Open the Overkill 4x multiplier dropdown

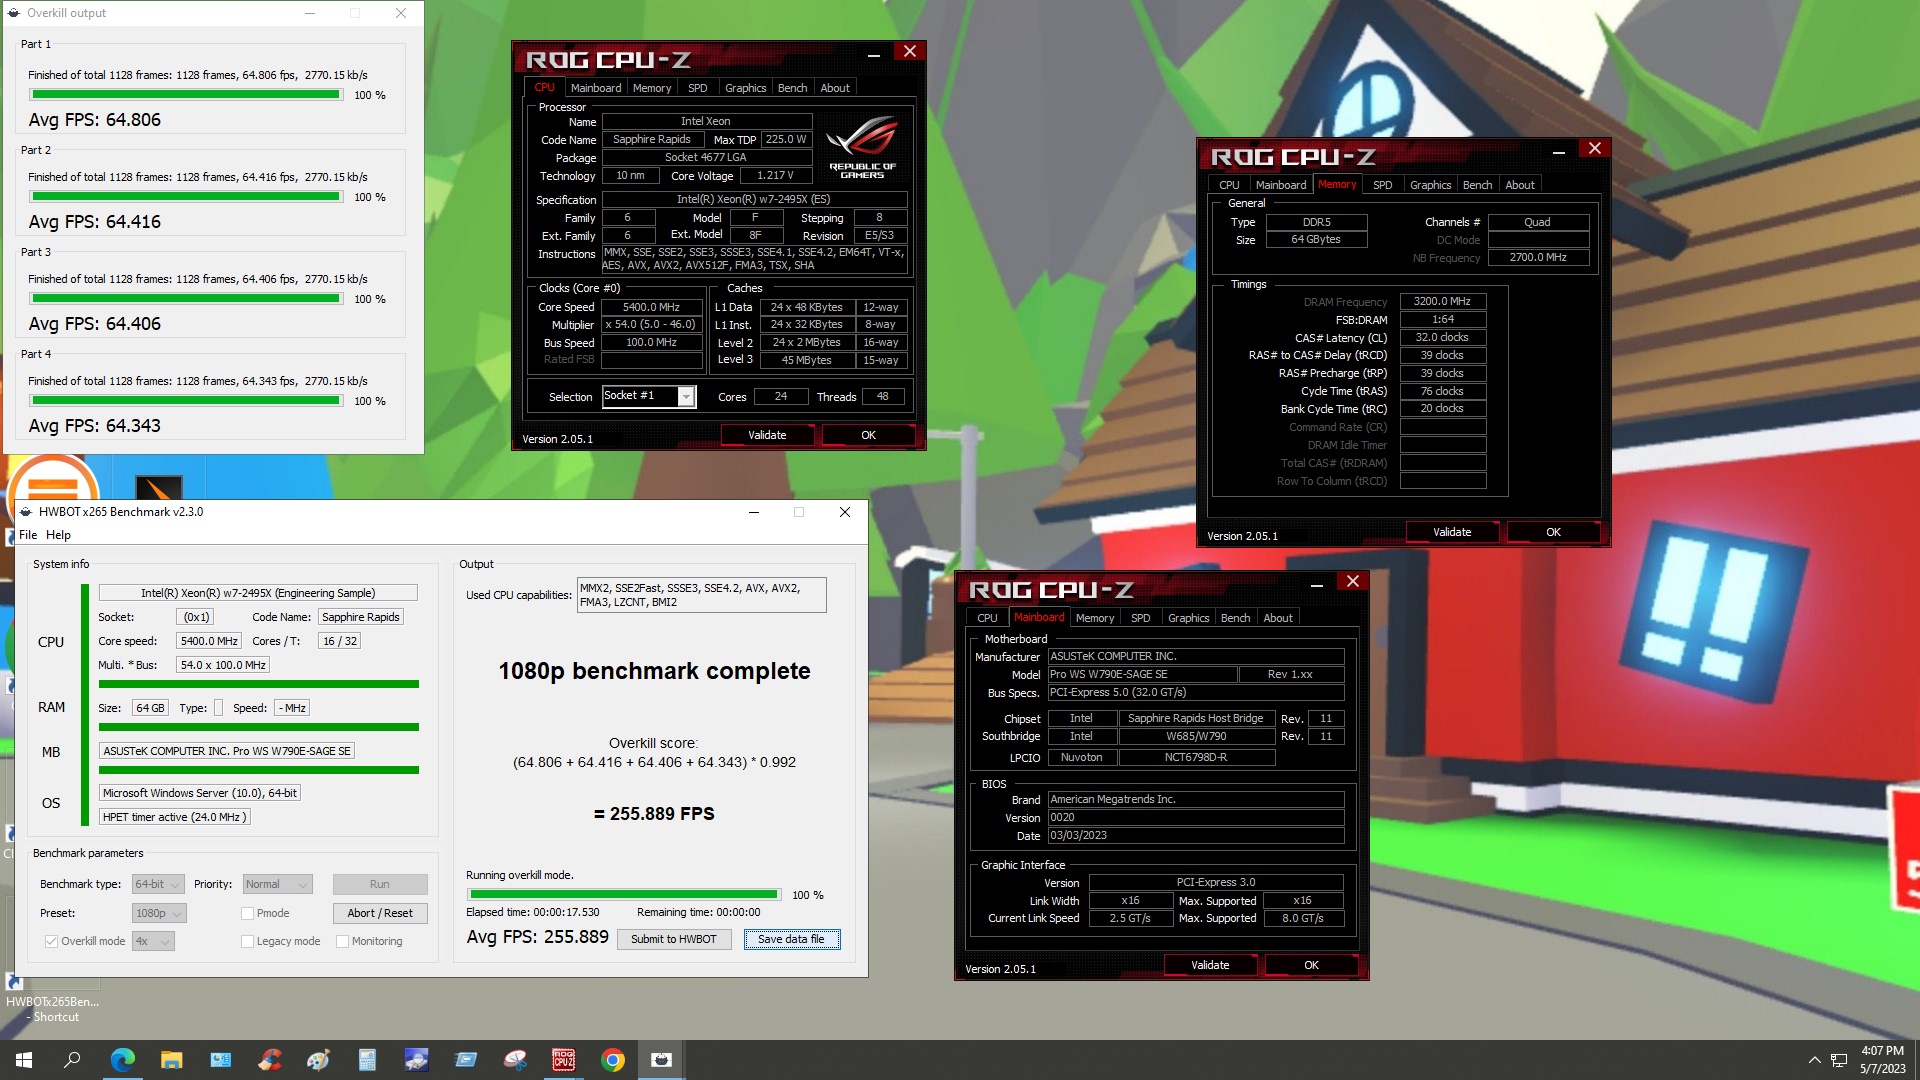(153, 941)
